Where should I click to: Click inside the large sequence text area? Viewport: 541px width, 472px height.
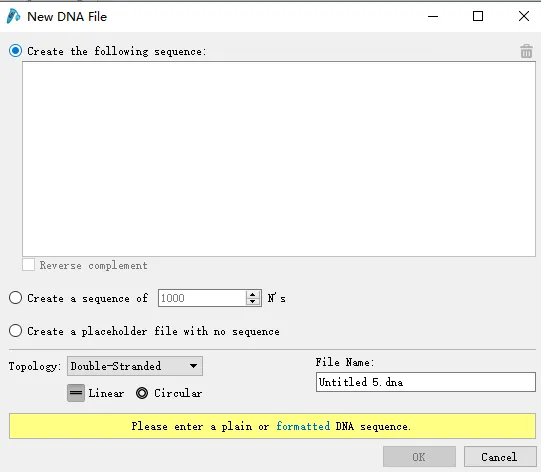[x=279, y=159]
